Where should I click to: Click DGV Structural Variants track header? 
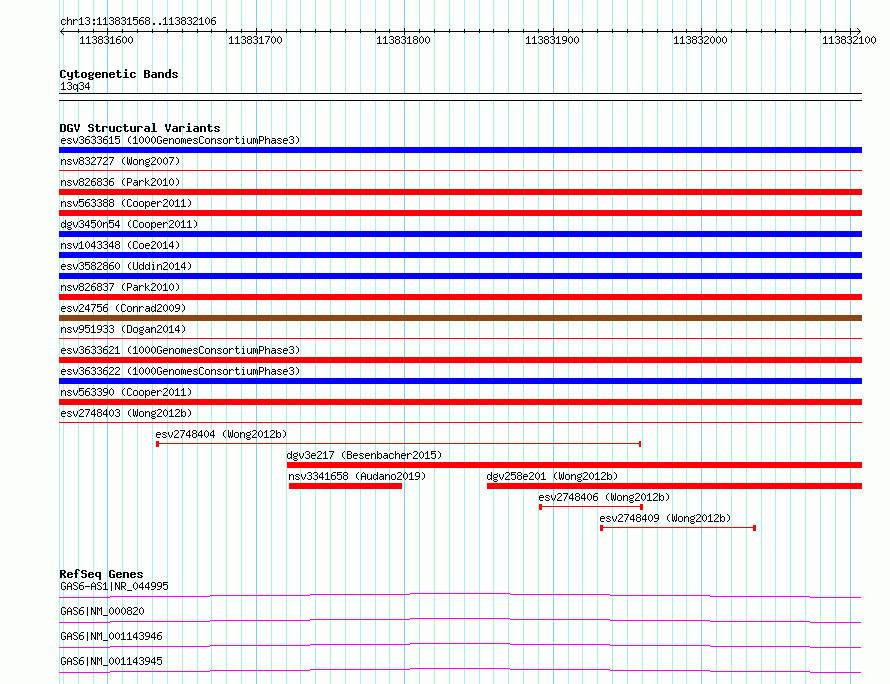(x=140, y=128)
